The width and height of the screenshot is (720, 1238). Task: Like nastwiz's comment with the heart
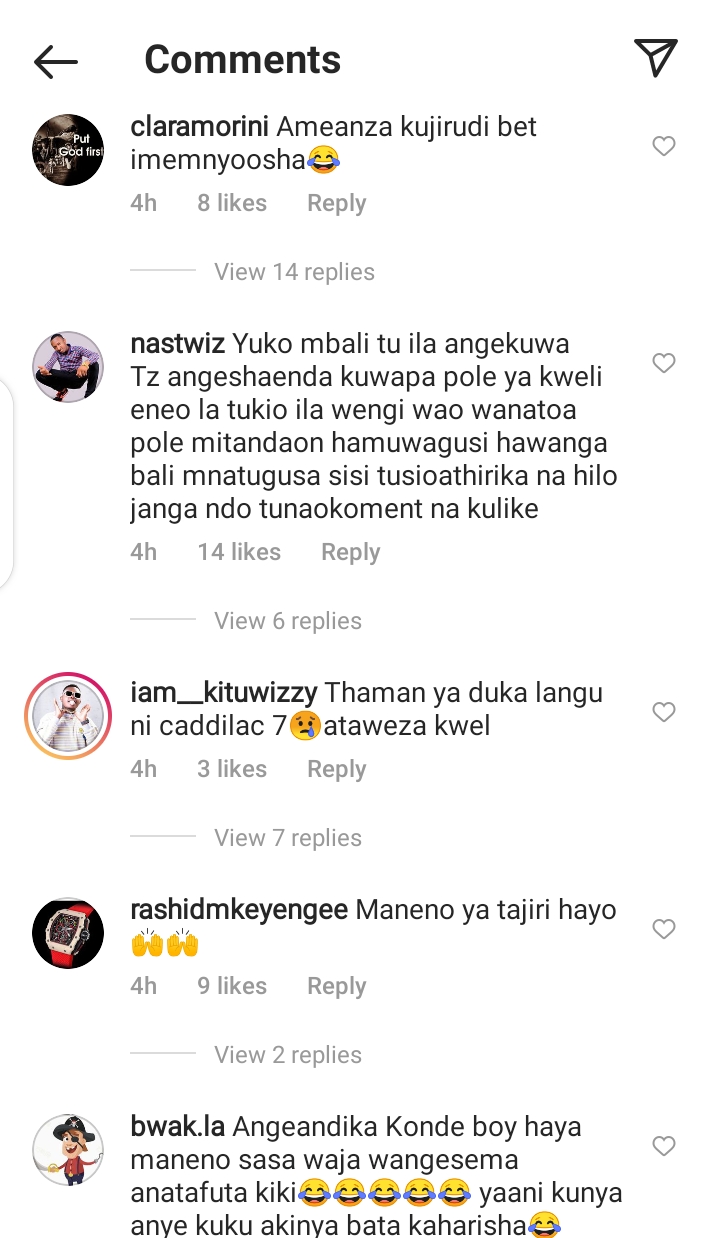coord(664,364)
